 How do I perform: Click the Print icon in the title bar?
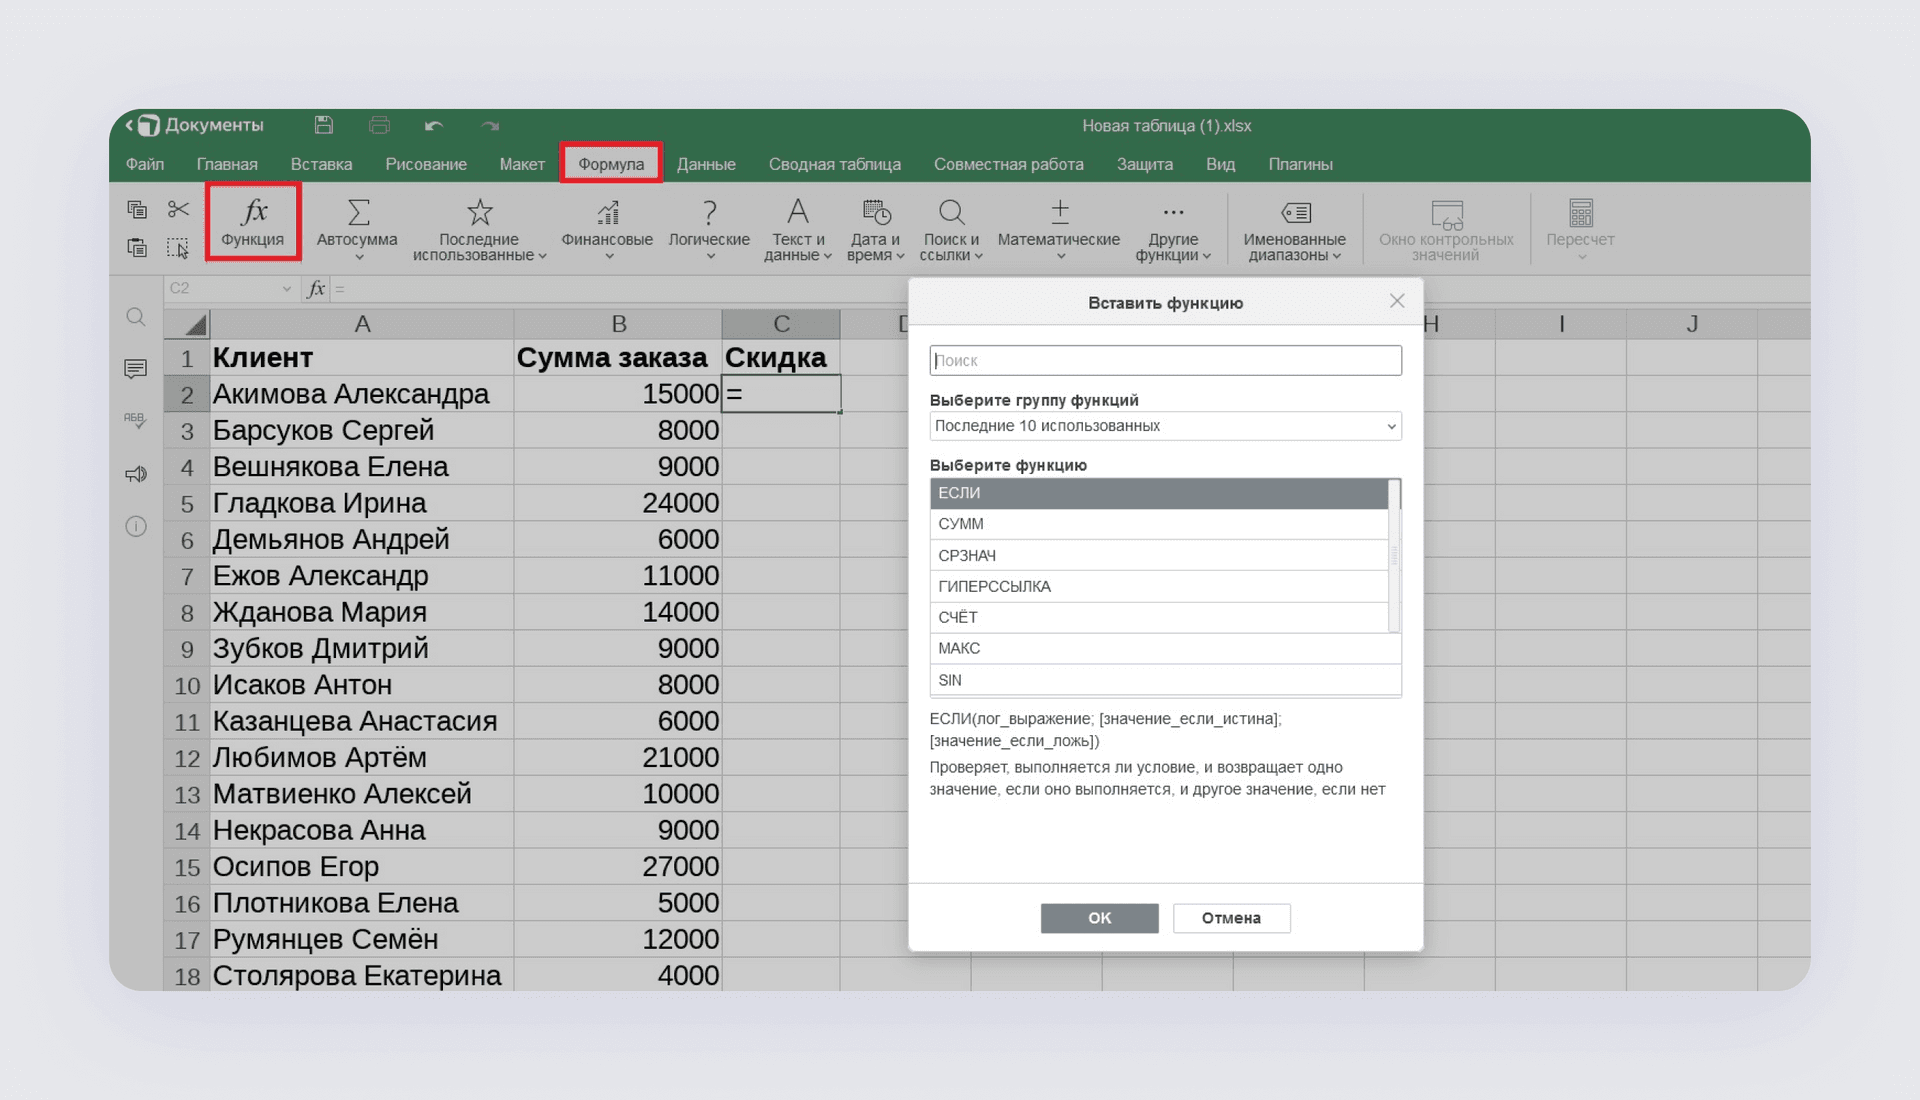380,125
